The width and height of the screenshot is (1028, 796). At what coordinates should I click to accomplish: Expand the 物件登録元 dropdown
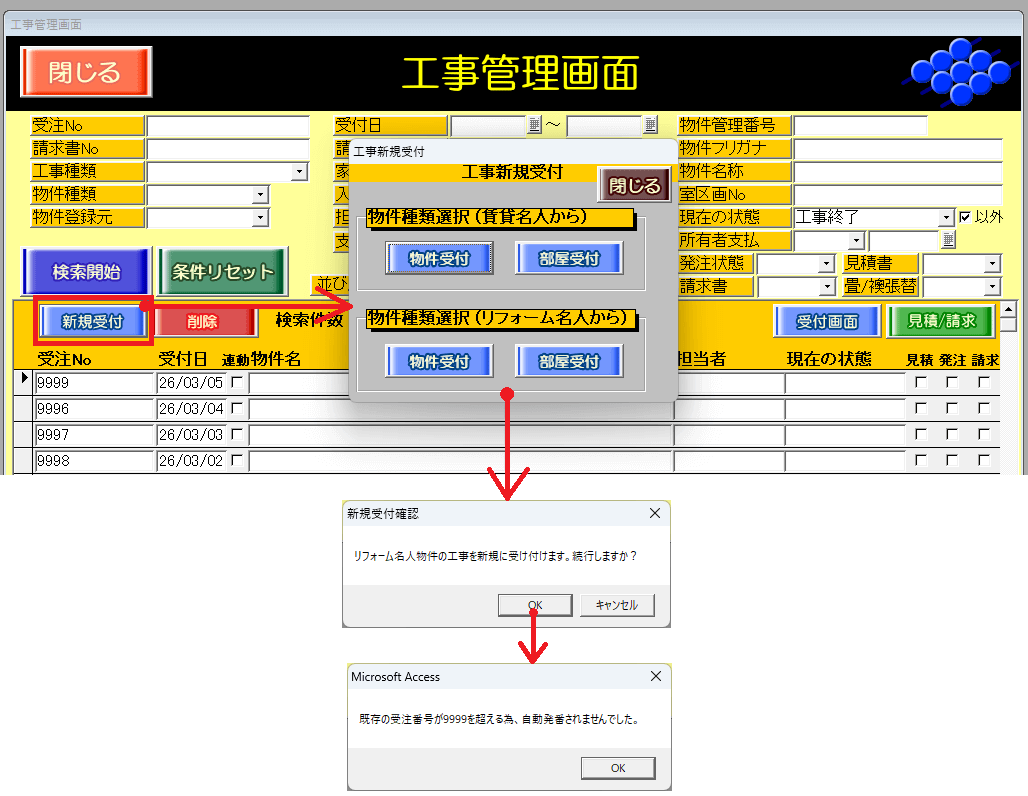[x=260, y=217]
